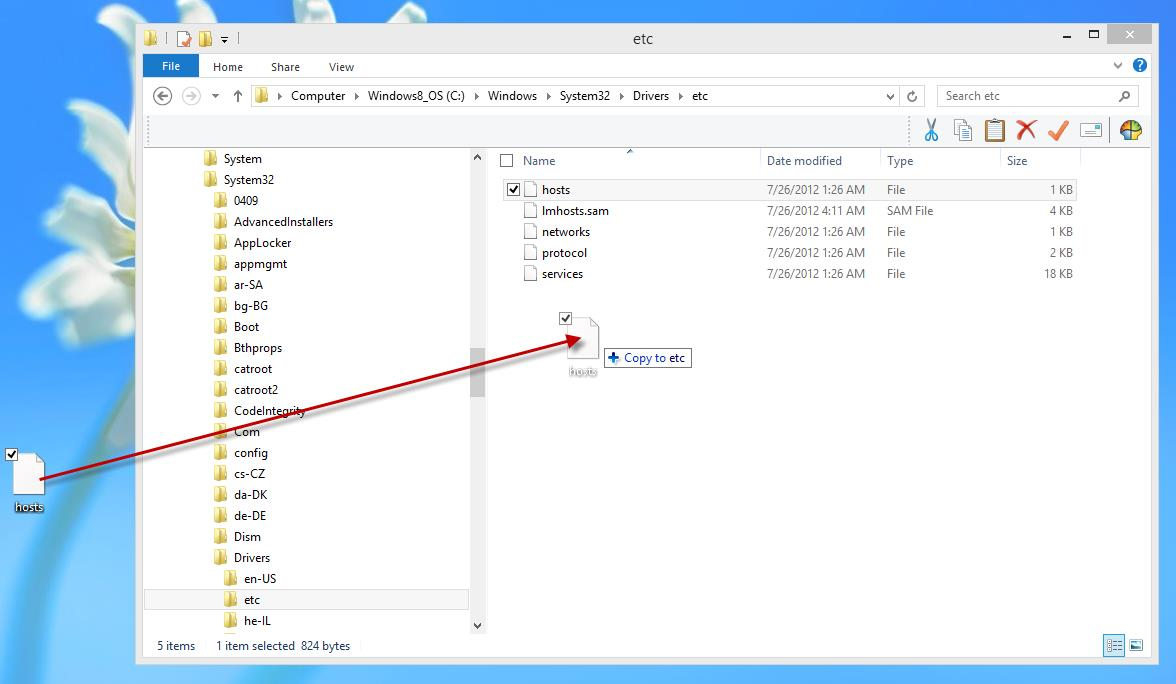Click the networks file icon
The width and height of the screenshot is (1176, 684).
(x=530, y=232)
